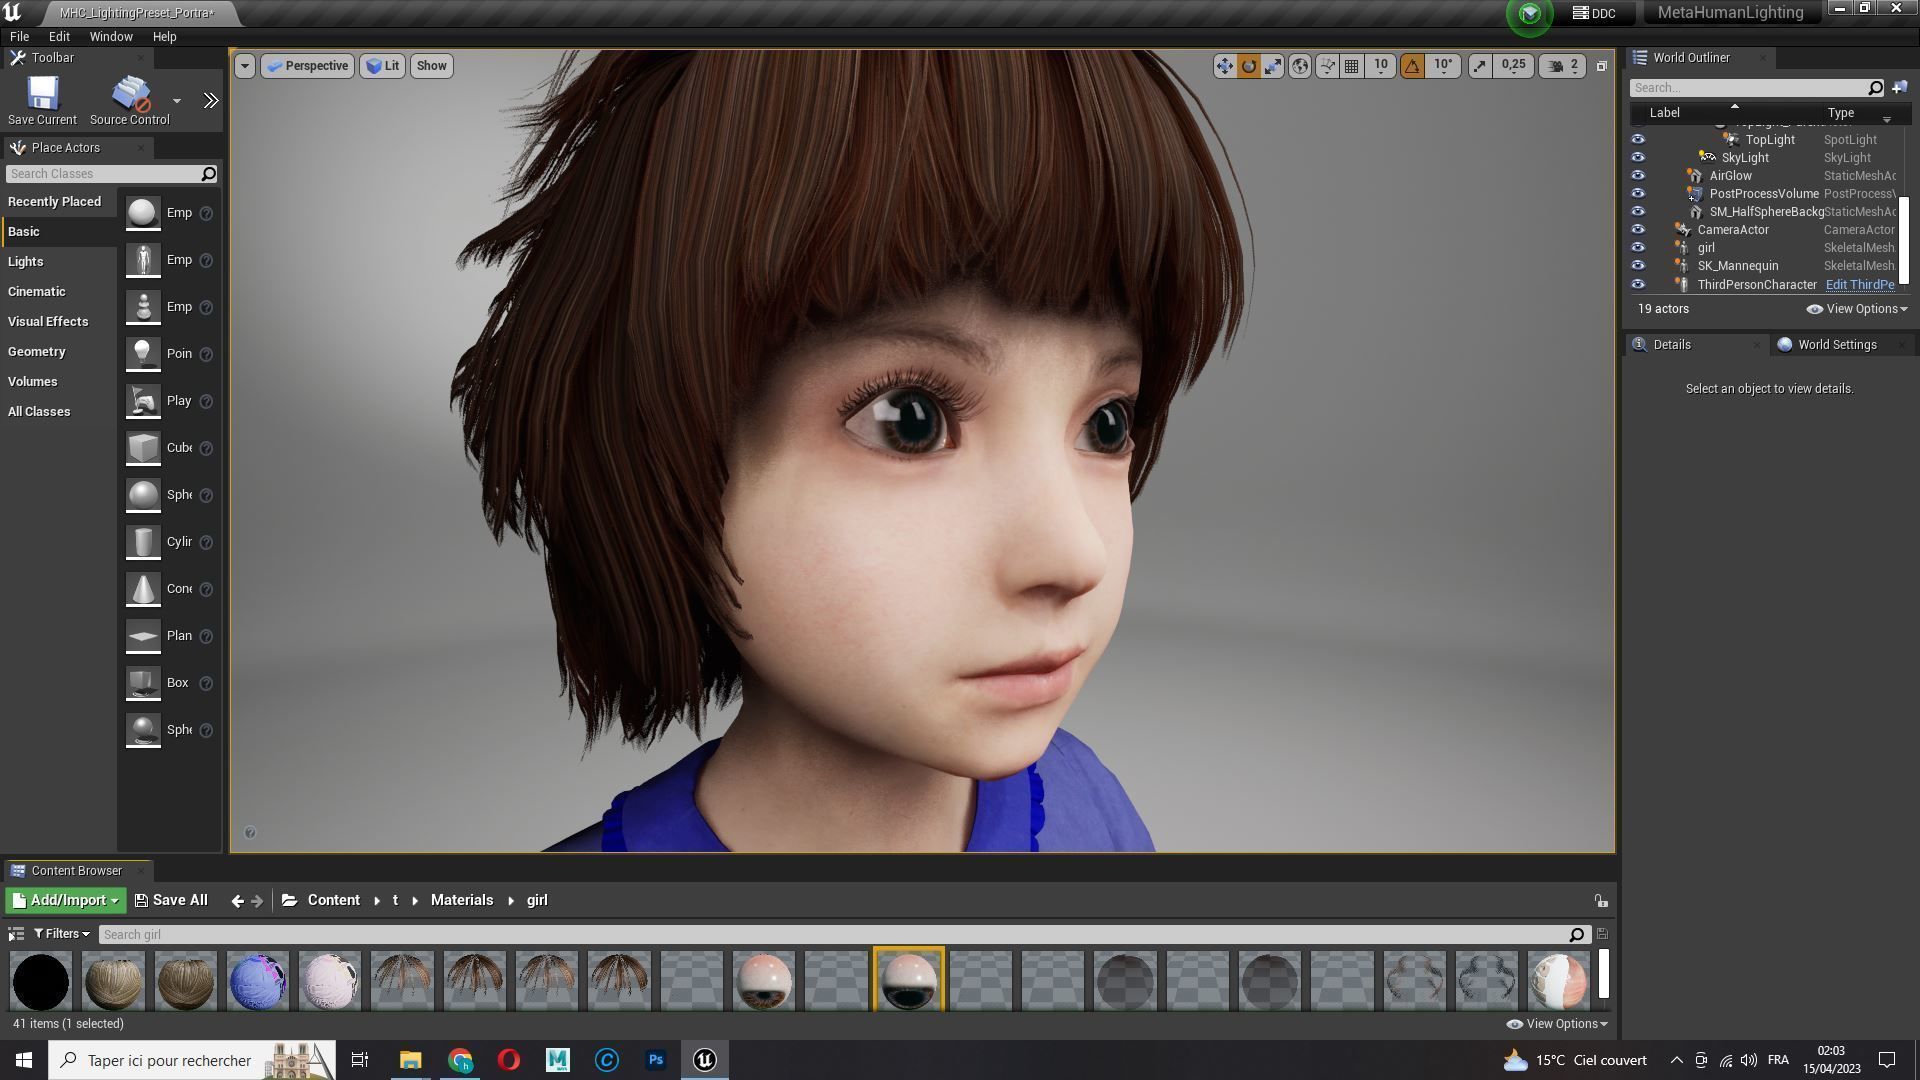Select the rotate gizmo tool
The height and width of the screenshot is (1080, 1920).
[1249, 66]
